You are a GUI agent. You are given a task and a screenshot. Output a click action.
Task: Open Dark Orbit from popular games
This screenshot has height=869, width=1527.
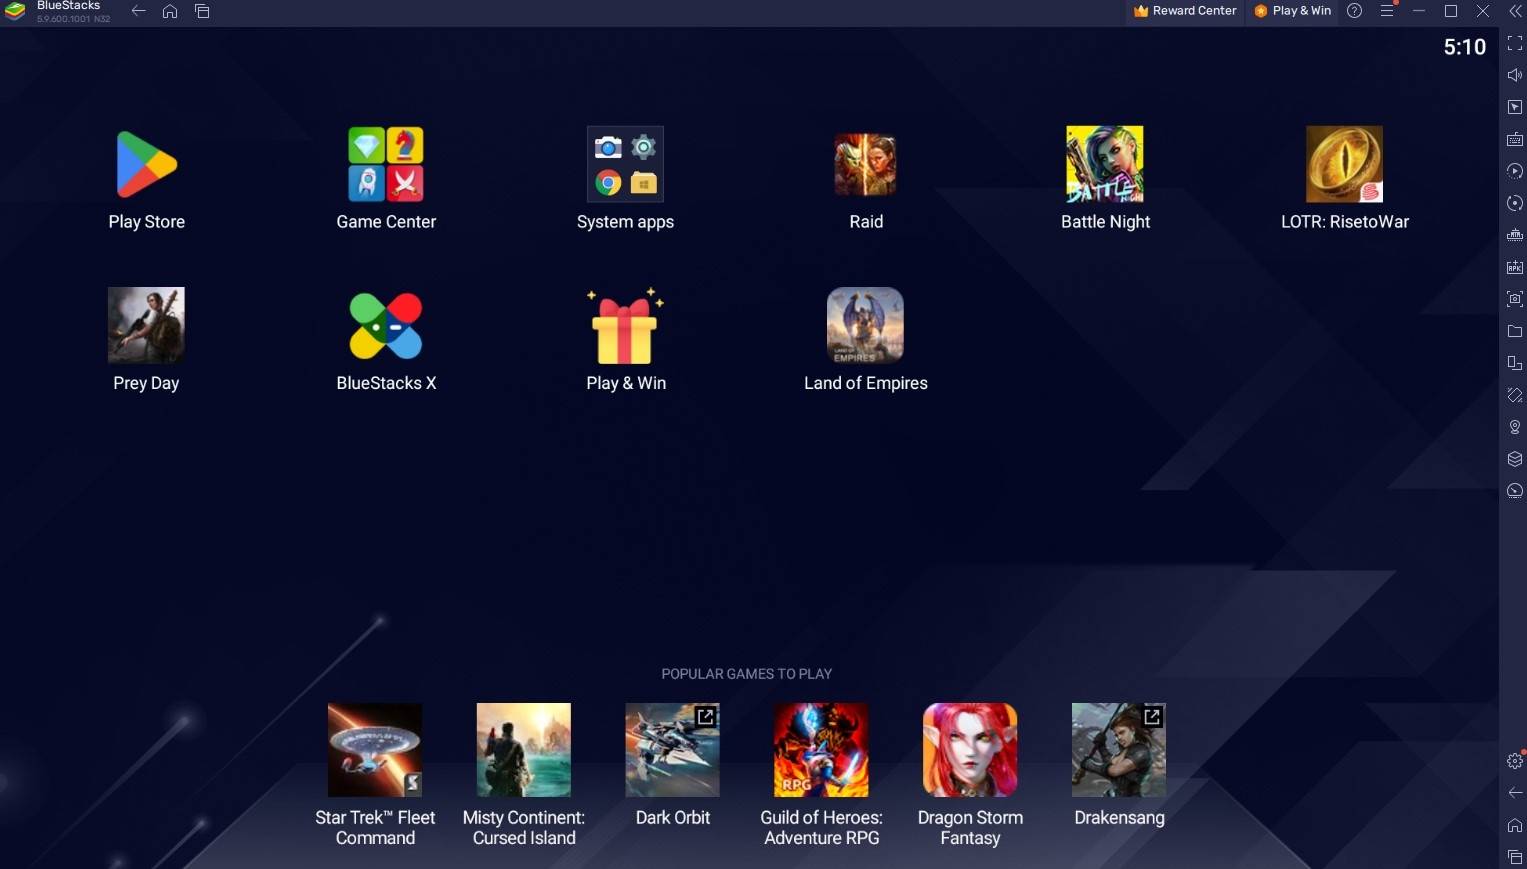[673, 750]
